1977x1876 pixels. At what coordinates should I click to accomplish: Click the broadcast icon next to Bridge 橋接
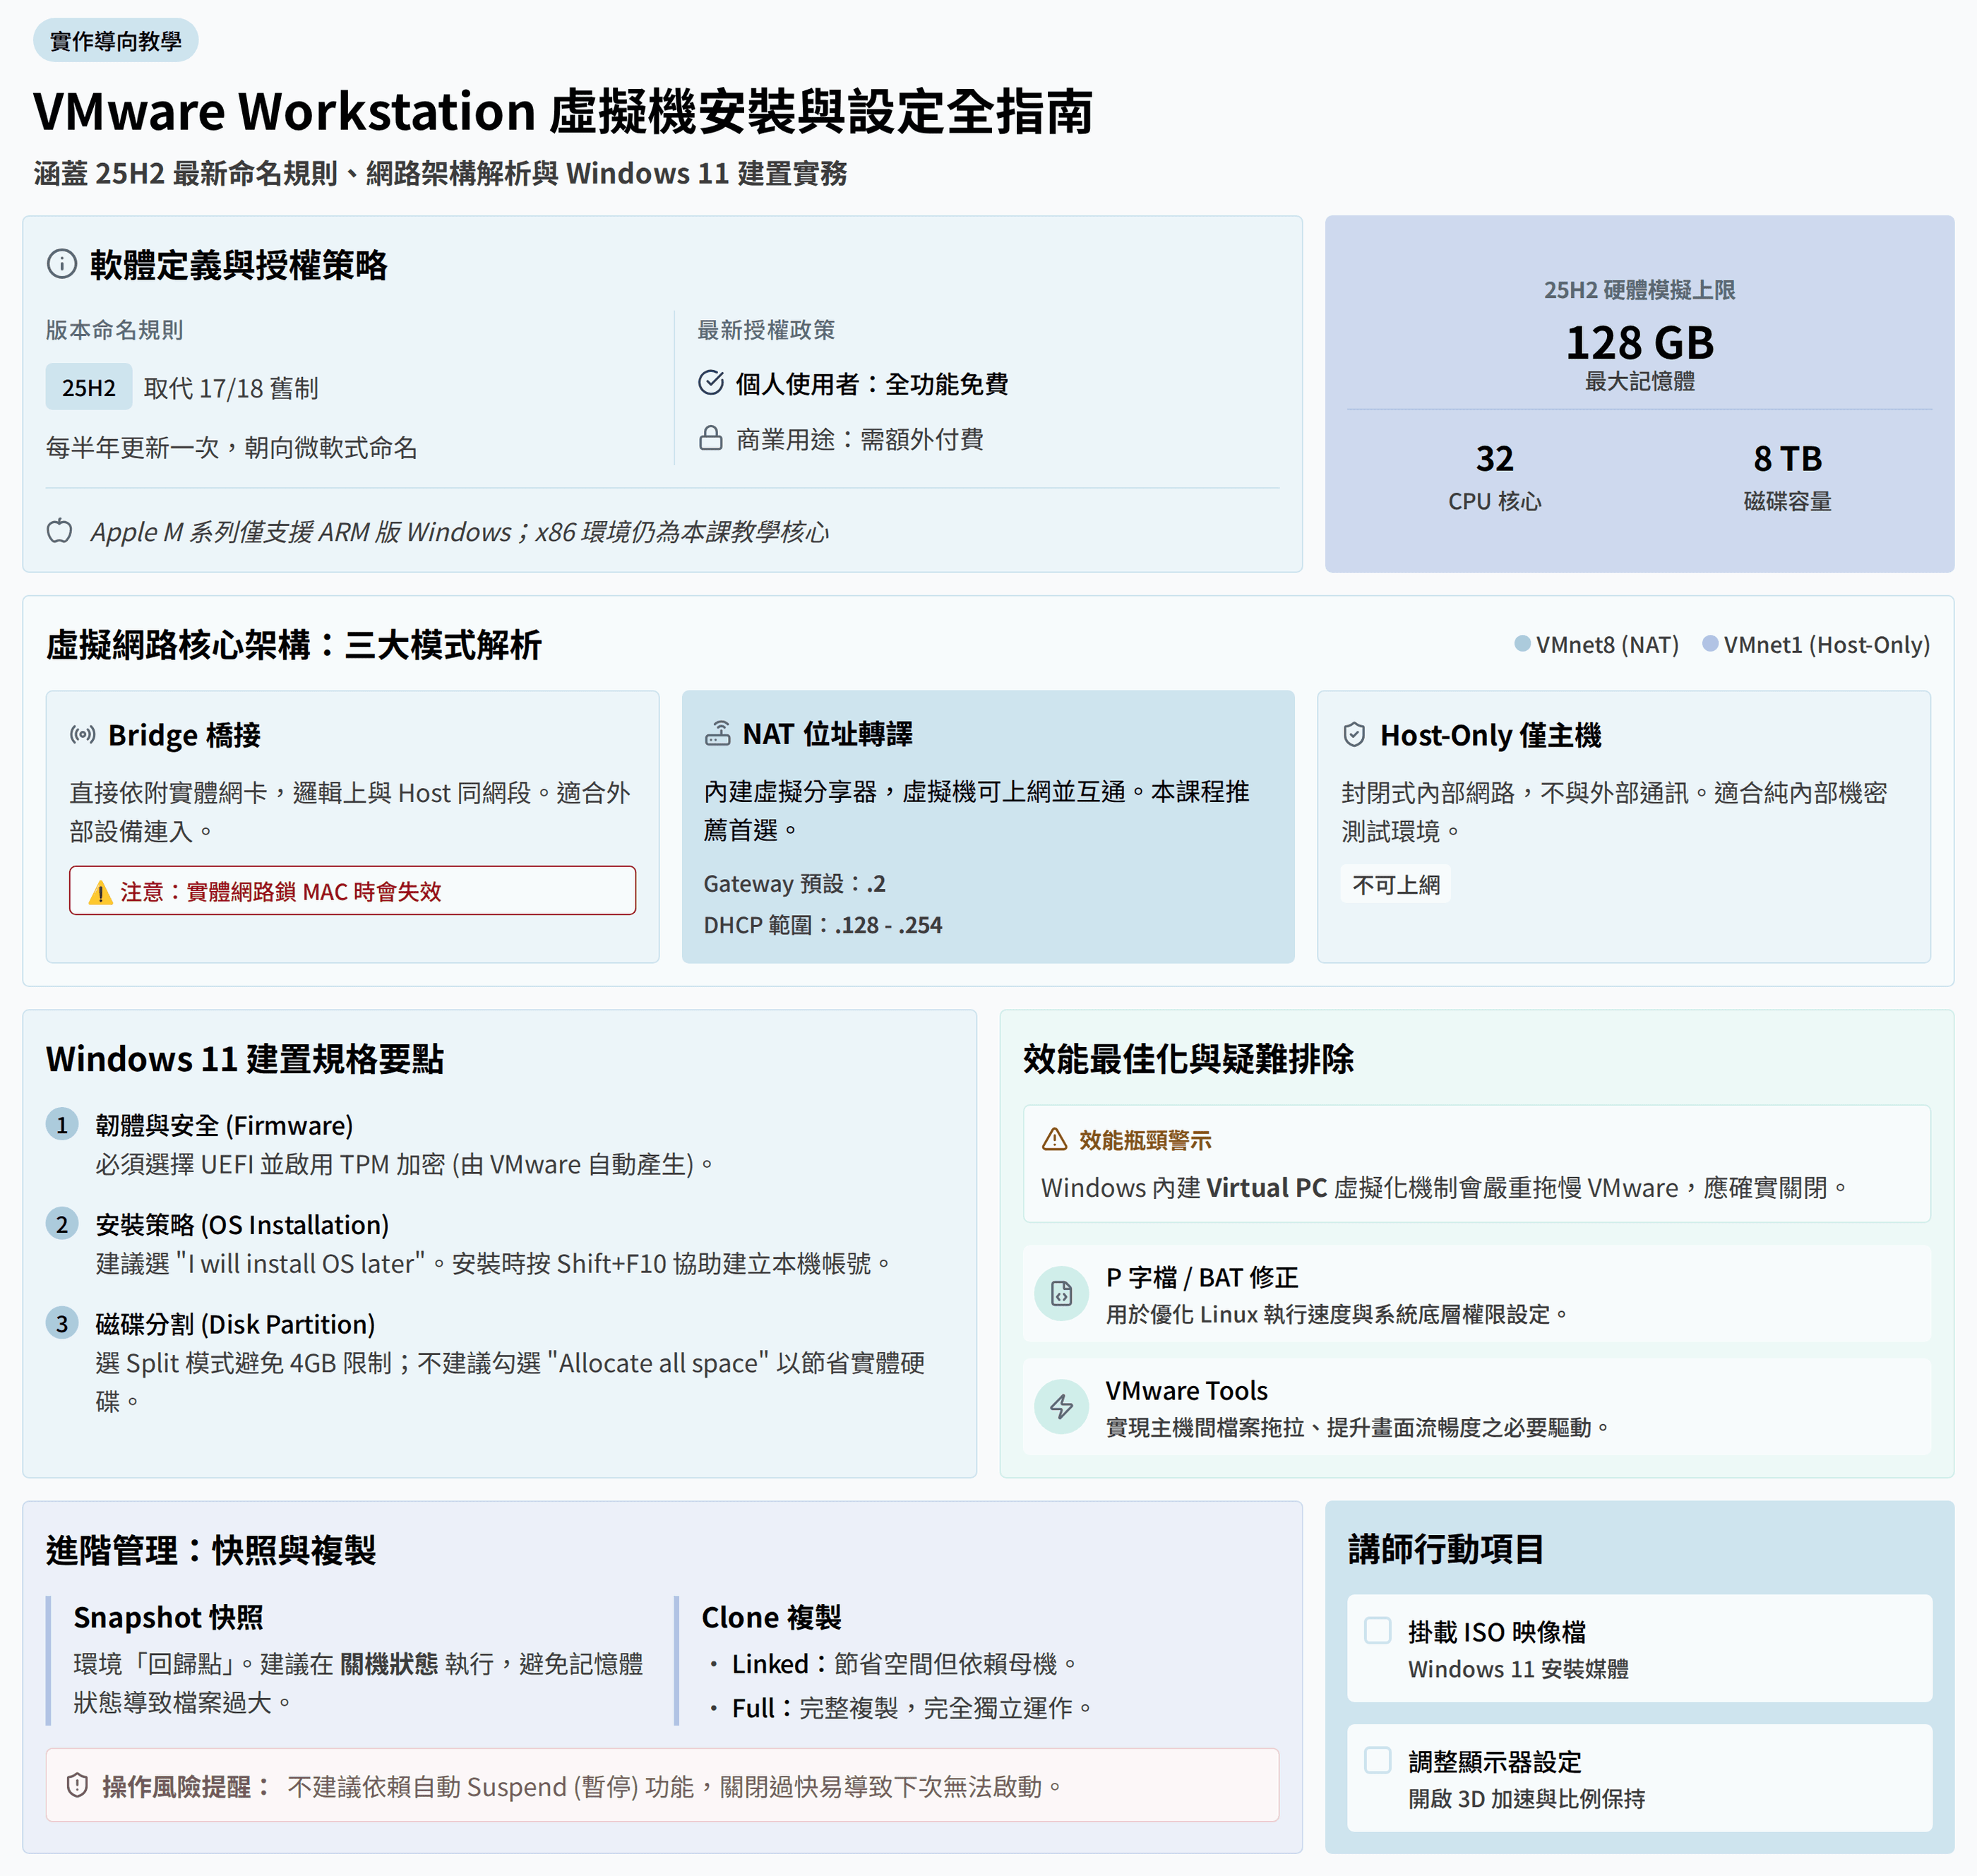pos(83,735)
